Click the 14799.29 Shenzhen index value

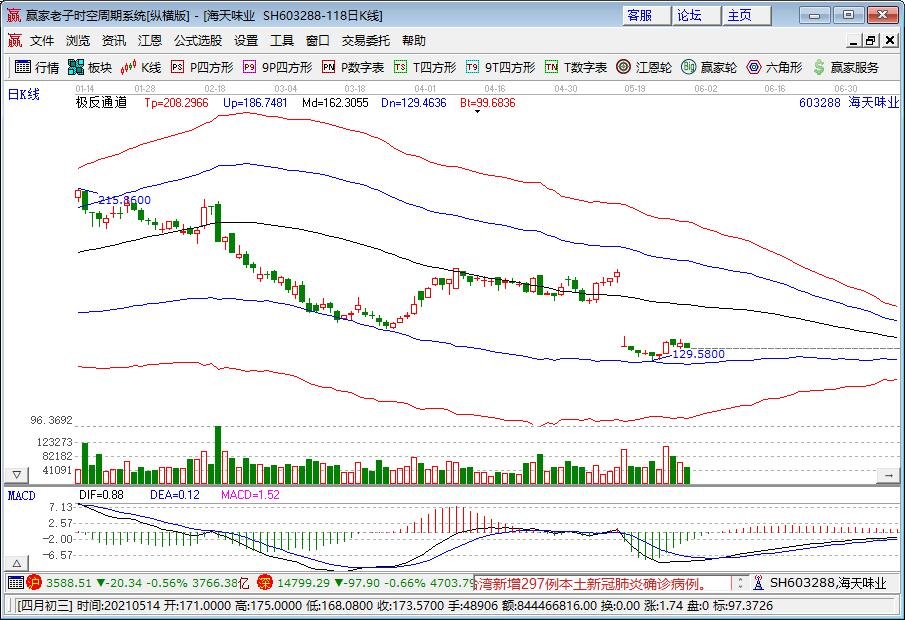click(x=303, y=583)
